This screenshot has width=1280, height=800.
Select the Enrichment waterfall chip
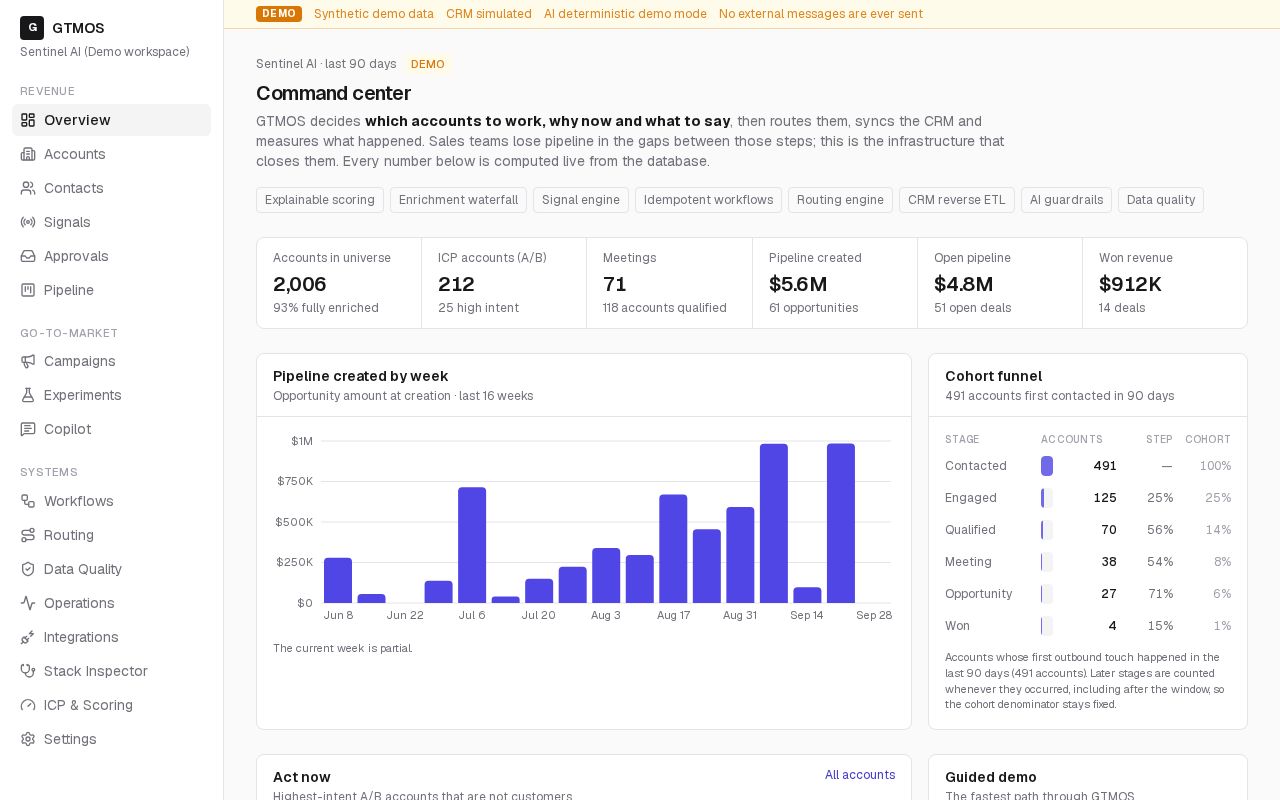458,200
